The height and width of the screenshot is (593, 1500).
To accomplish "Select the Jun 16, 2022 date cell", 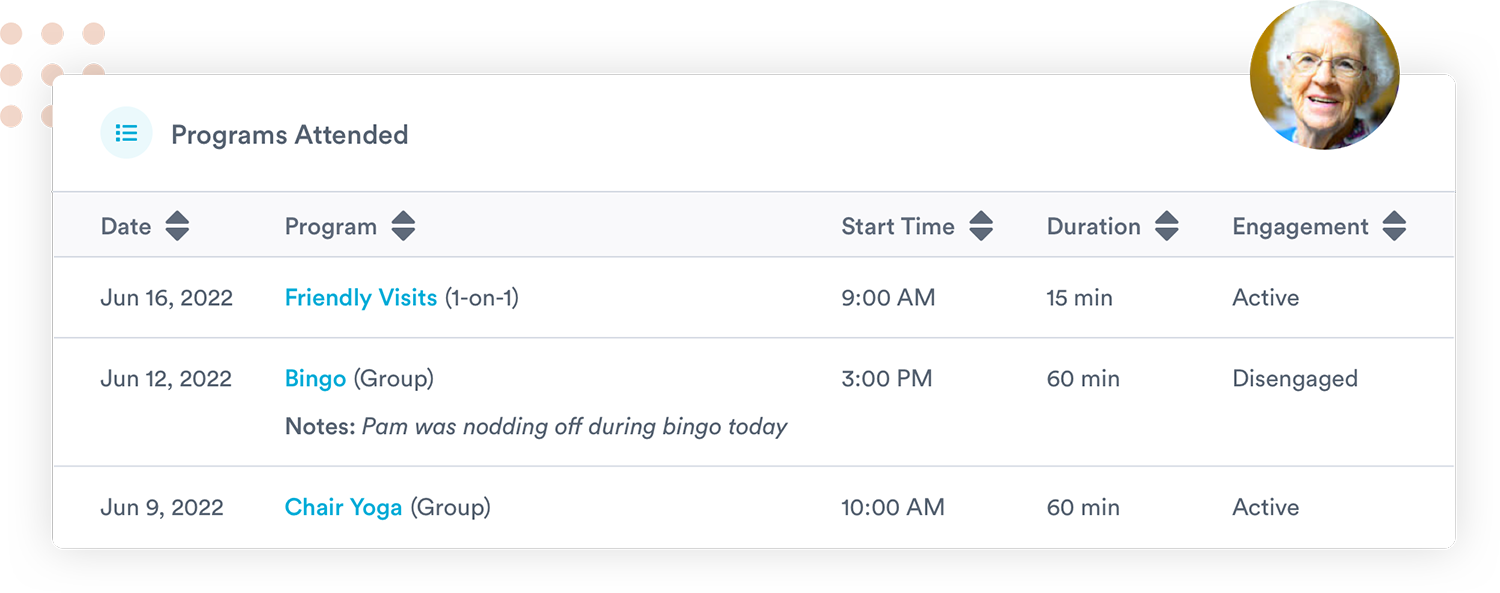I will pyautogui.click(x=166, y=298).
